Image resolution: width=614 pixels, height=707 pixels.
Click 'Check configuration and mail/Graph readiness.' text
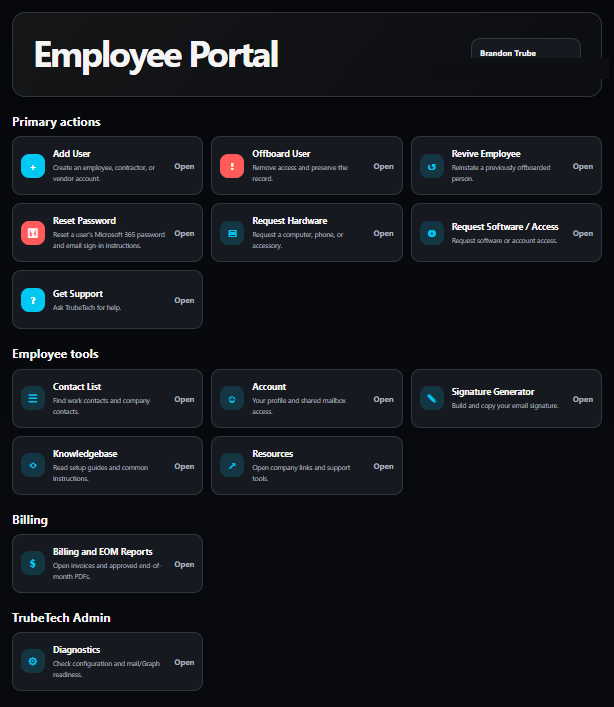[106, 669]
